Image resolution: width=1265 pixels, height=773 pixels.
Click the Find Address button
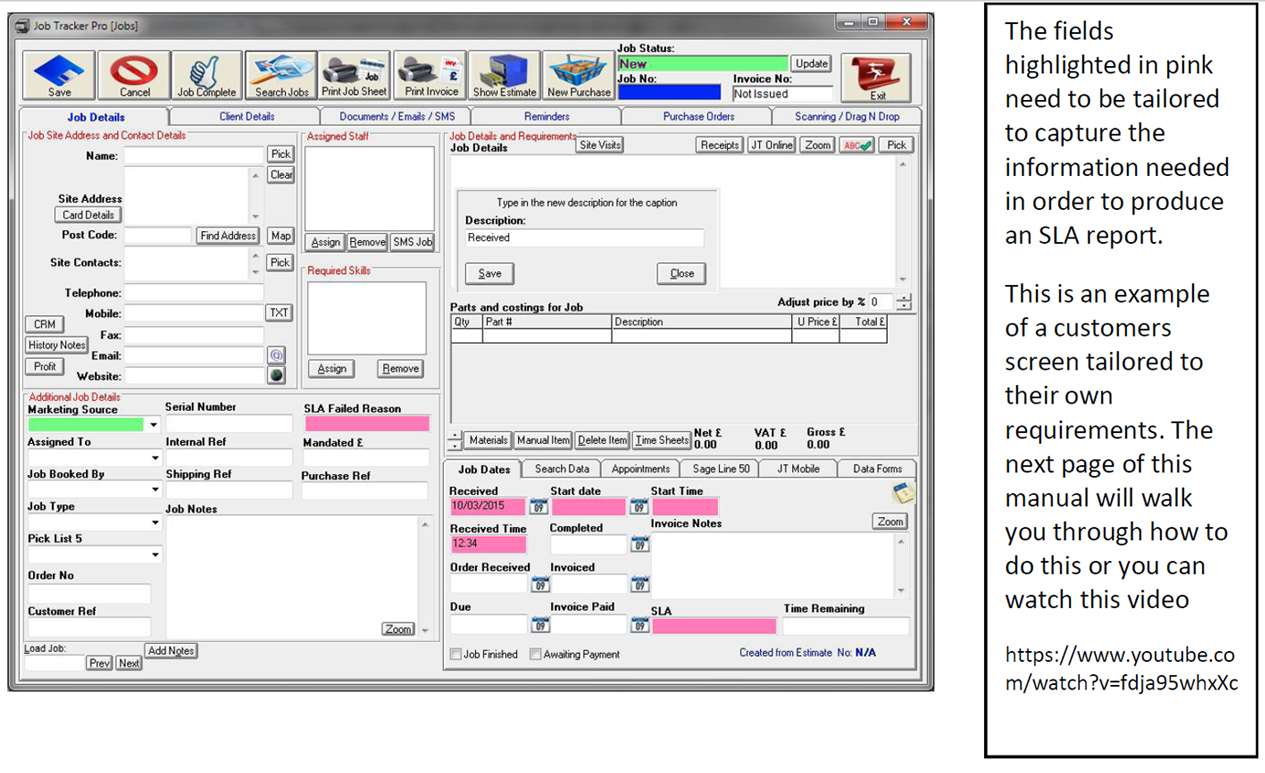pos(228,236)
